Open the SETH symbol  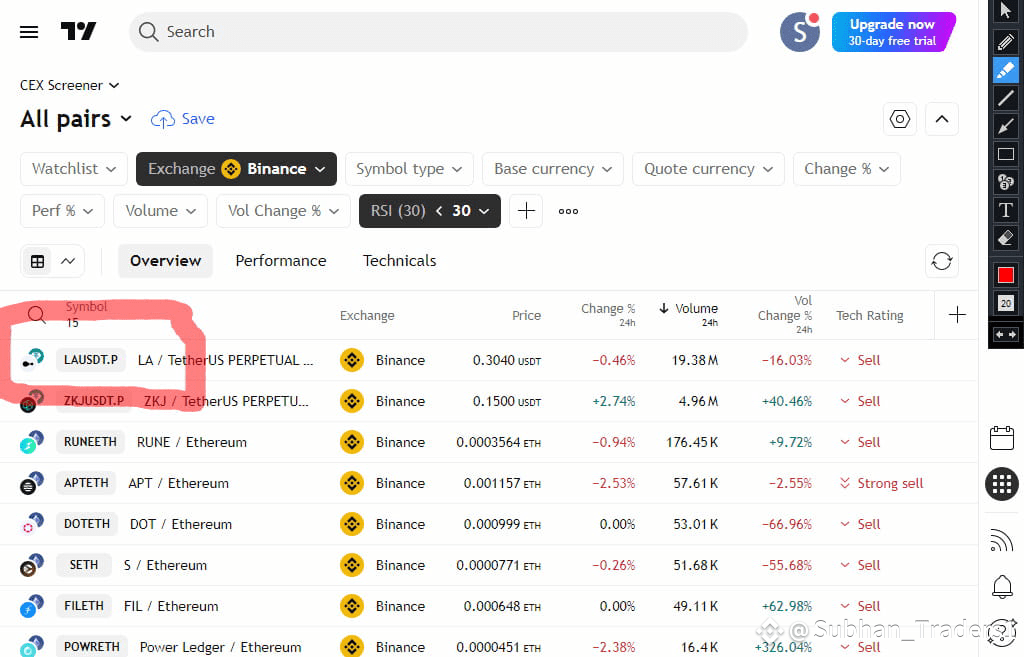click(84, 565)
